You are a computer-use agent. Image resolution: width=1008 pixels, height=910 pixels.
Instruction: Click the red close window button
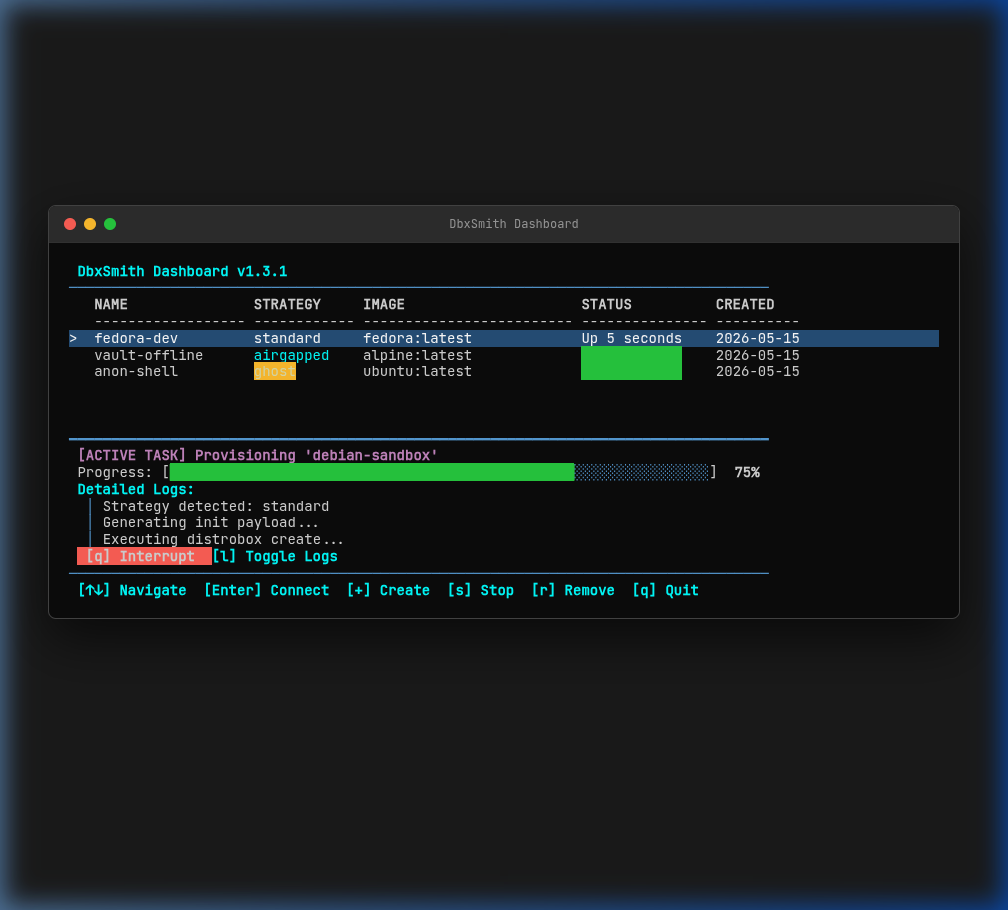click(70, 224)
